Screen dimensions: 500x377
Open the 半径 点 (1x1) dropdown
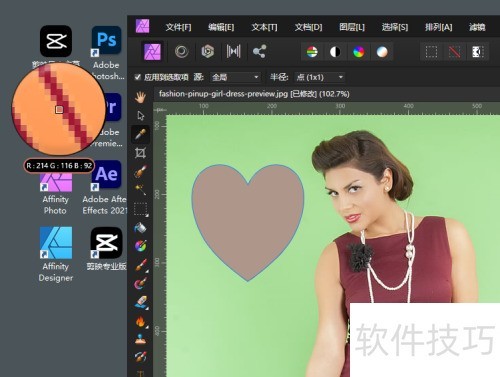pos(320,77)
